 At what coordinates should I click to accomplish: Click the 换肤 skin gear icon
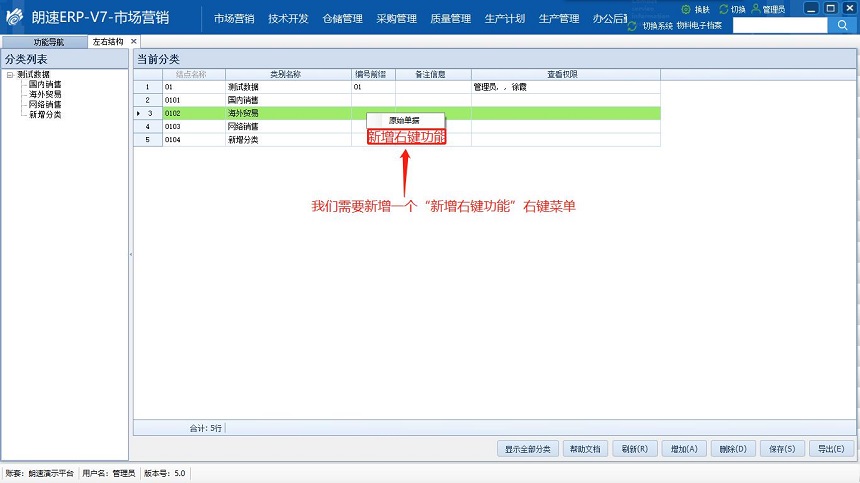(x=686, y=9)
